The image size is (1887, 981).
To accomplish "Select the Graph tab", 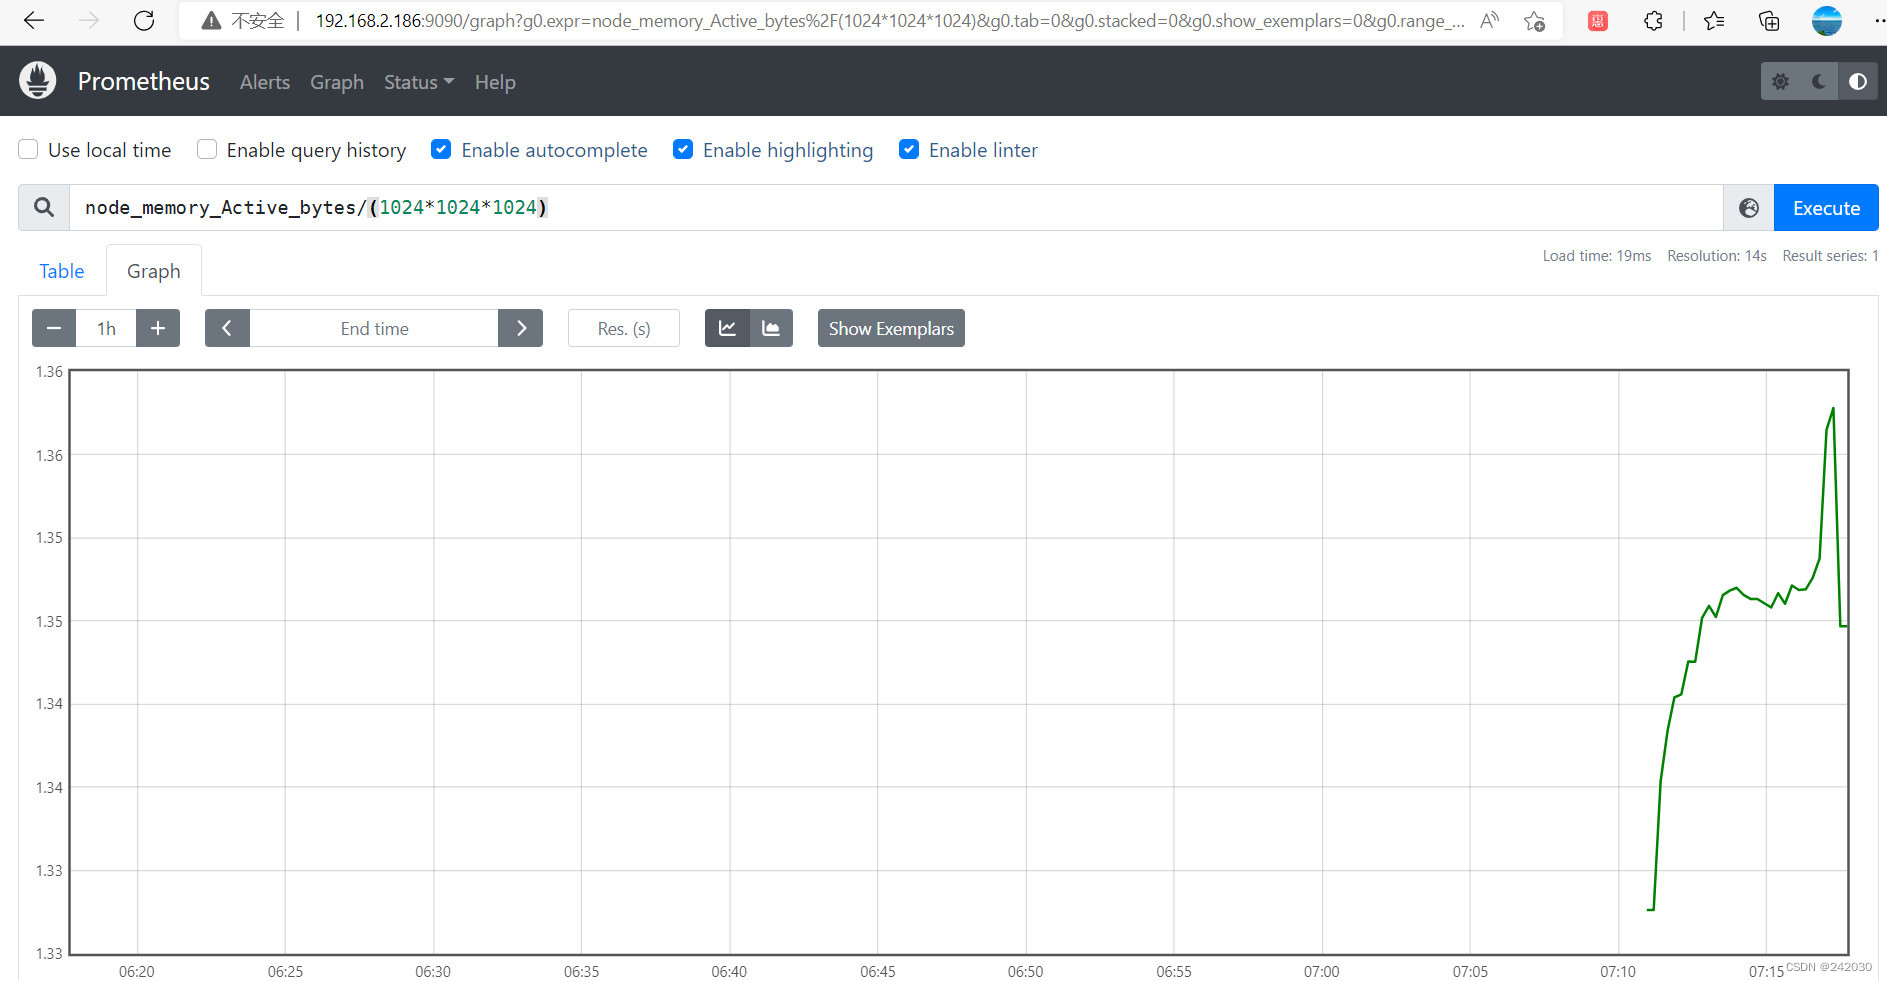I will pyautogui.click(x=154, y=271).
